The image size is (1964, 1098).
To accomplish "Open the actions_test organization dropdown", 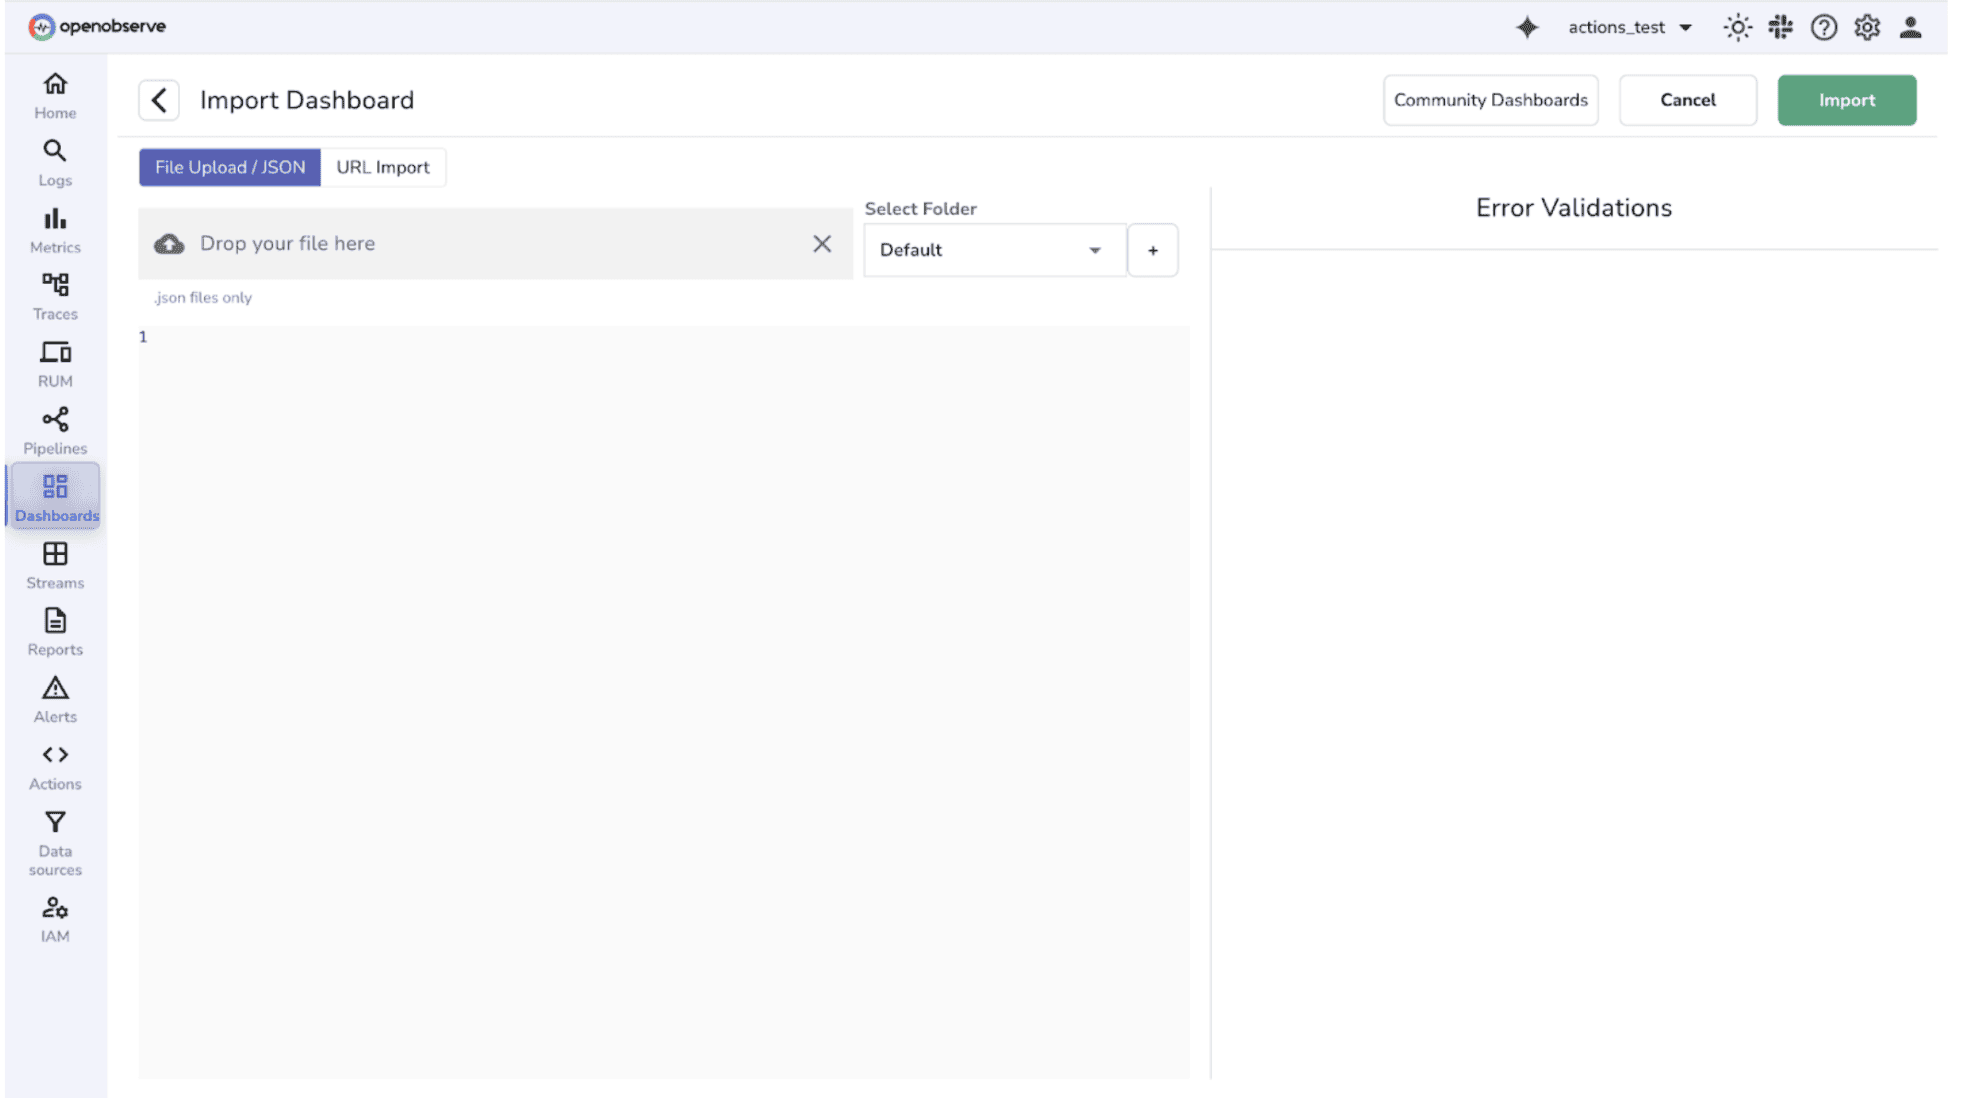I will (1630, 27).
